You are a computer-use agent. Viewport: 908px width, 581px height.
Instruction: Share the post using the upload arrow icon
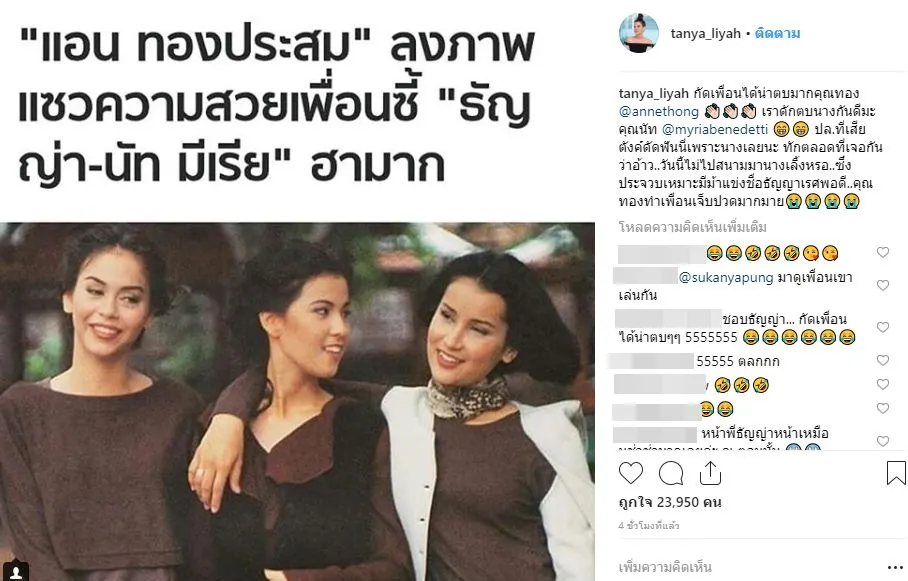[x=710, y=473]
